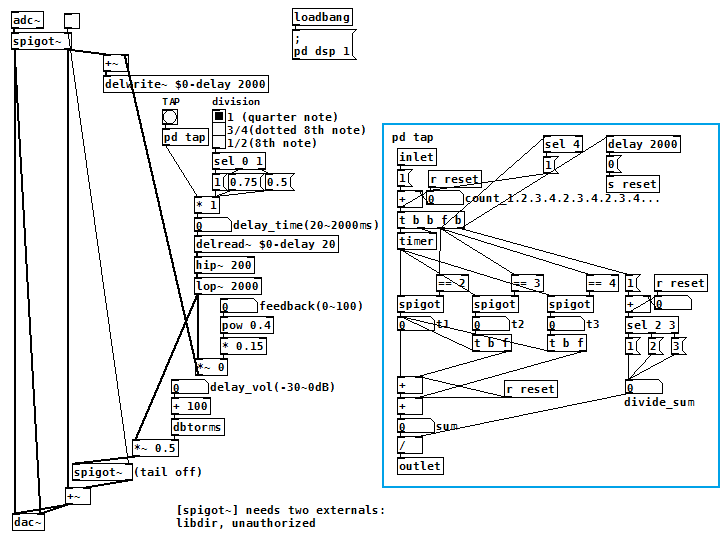Select the lop~ 2000 filter object
720x540 pixels.
[x=228, y=286]
